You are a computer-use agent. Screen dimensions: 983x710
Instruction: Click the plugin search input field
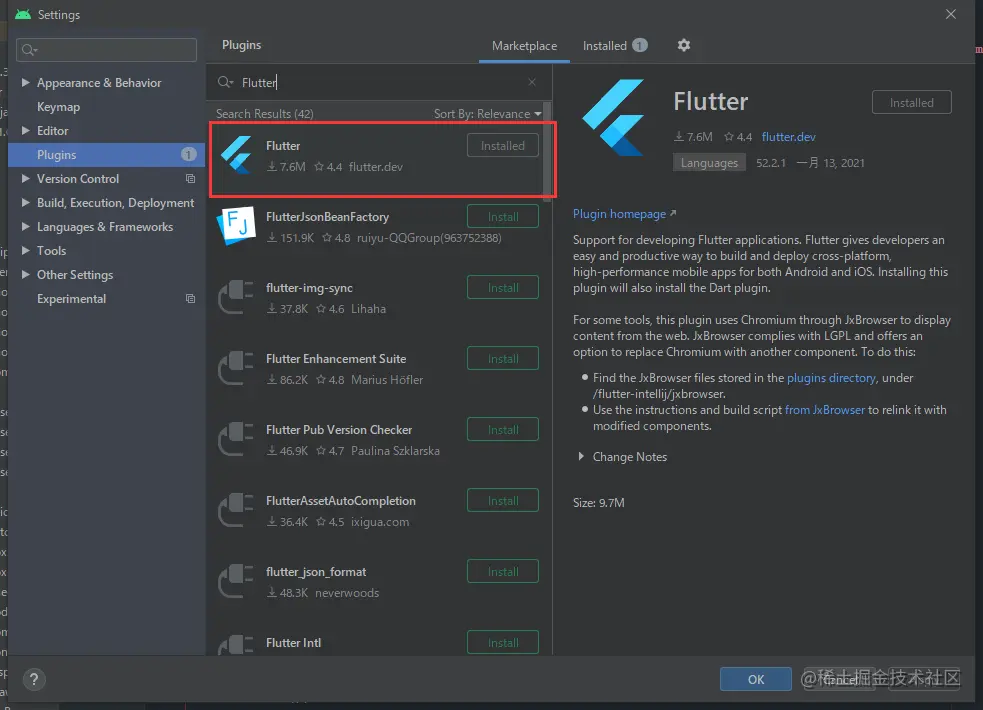point(380,83)
